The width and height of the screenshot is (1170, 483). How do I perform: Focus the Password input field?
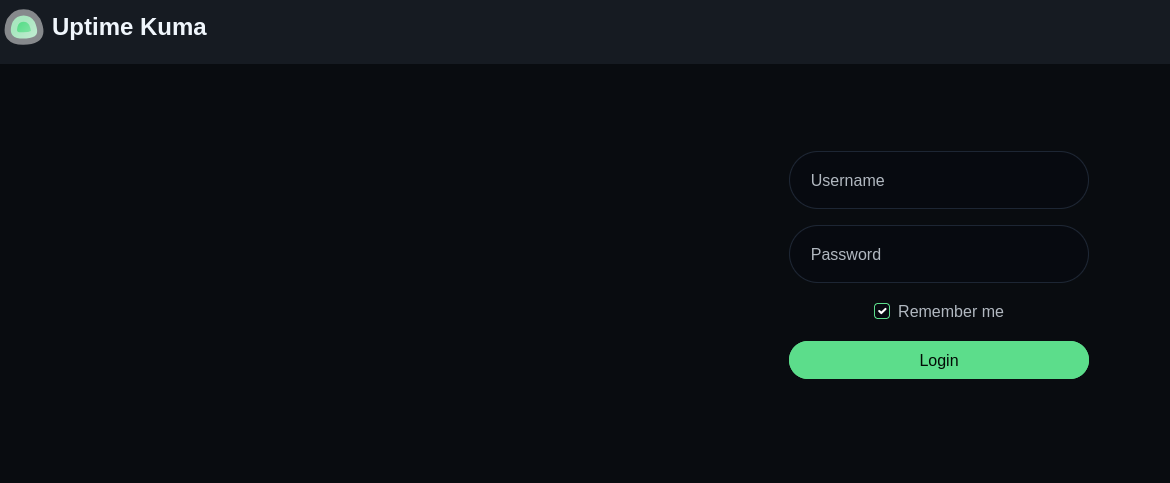(938, 254)
